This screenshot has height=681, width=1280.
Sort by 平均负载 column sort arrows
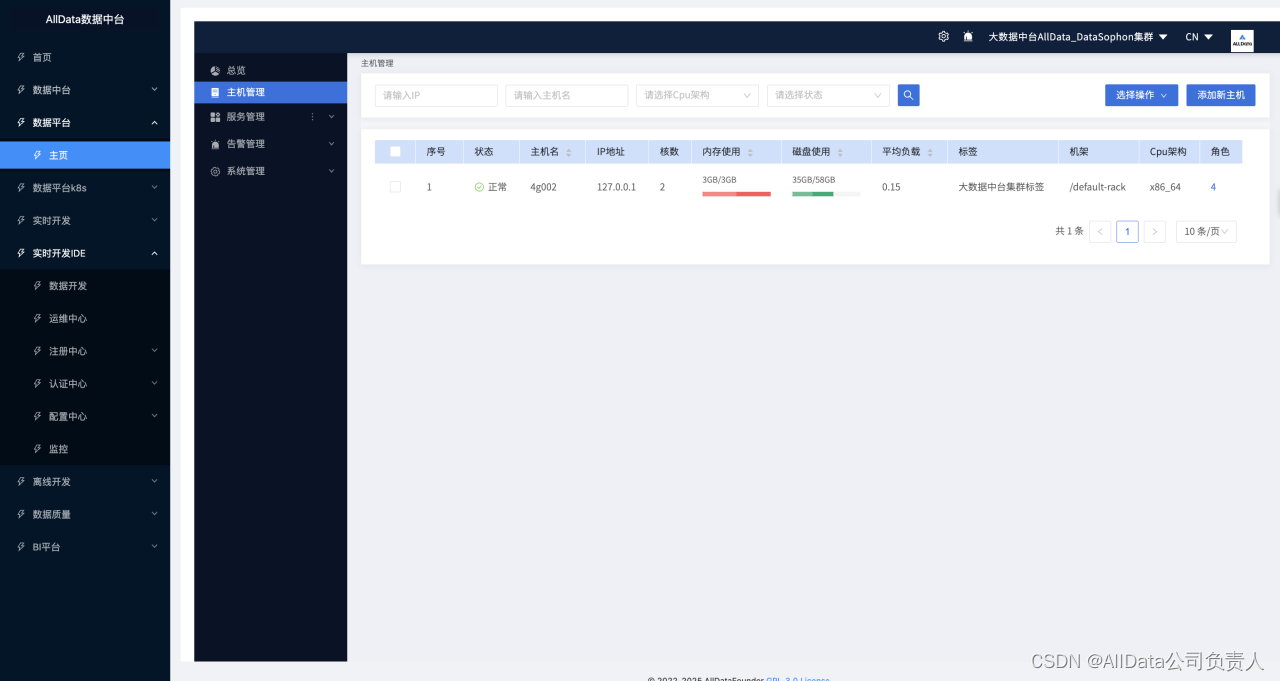(930, 153)
